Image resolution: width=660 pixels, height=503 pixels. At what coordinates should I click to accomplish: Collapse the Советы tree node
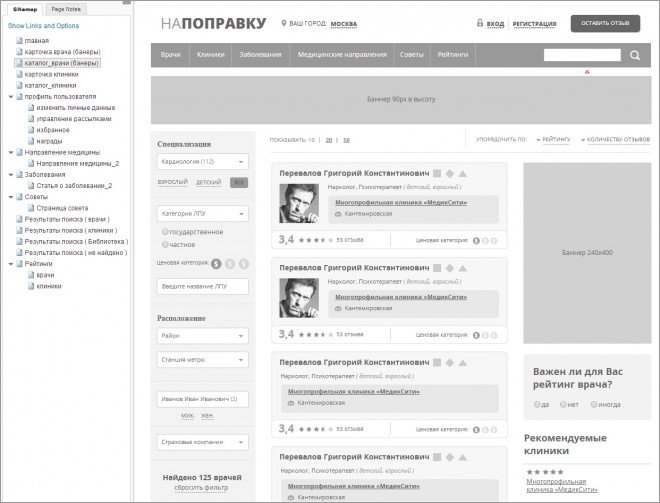pyautogui.click(x=11, y=197)
